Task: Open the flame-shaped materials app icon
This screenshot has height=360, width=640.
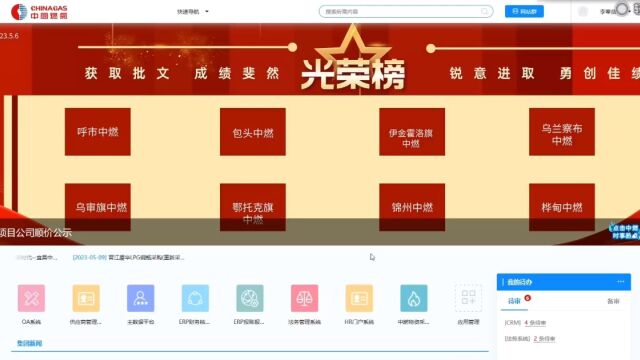Action: click(x=414, y=298)
